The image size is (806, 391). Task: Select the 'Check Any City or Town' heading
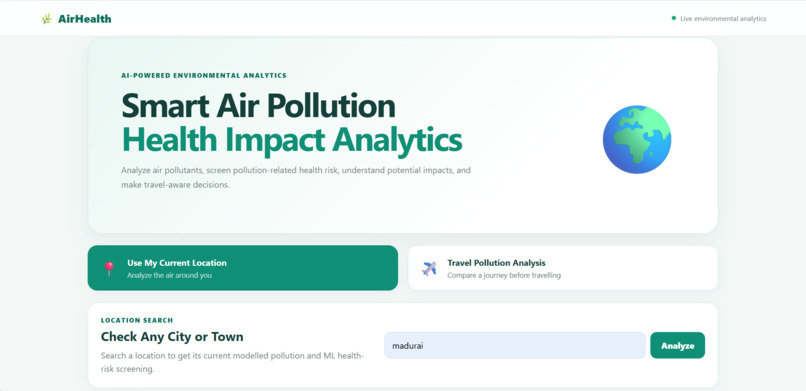[172, 337]
